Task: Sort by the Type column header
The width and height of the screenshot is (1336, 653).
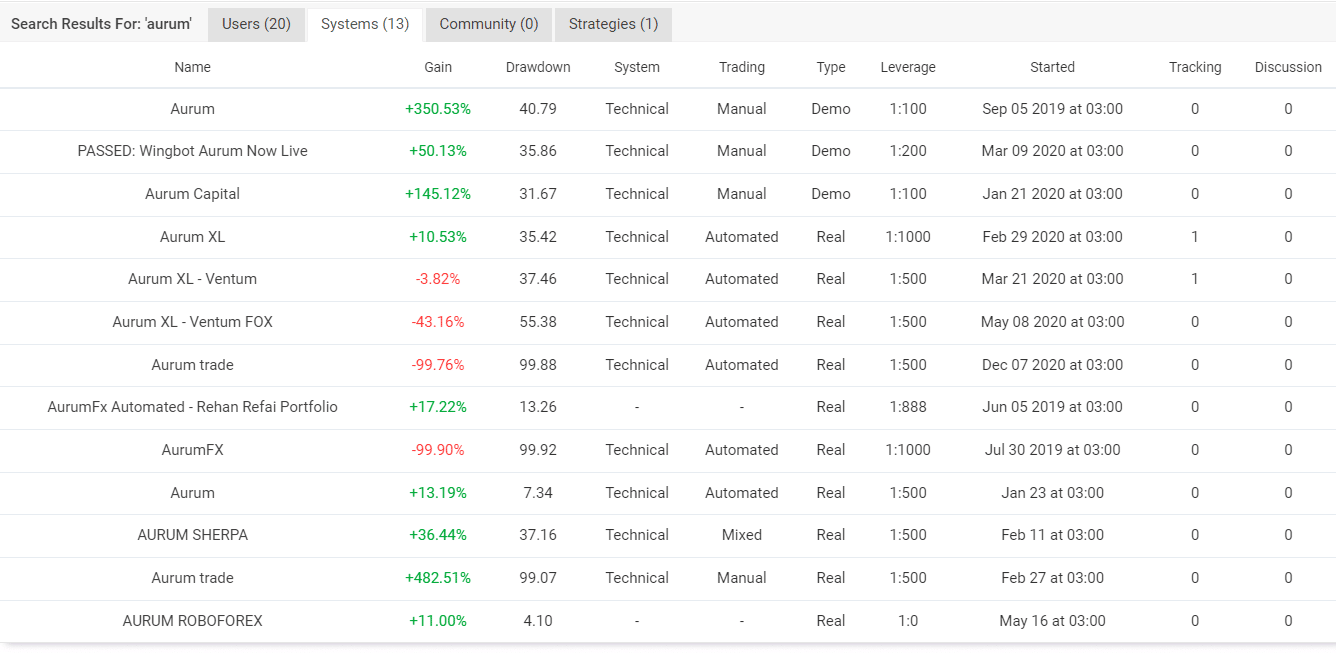Action: (831, 67)
